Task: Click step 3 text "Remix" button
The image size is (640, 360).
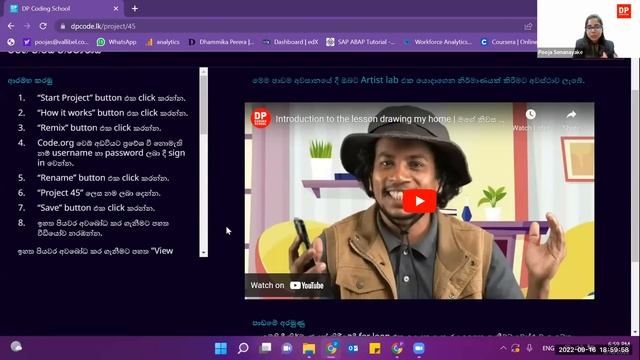Action: (x=99, y=128)
